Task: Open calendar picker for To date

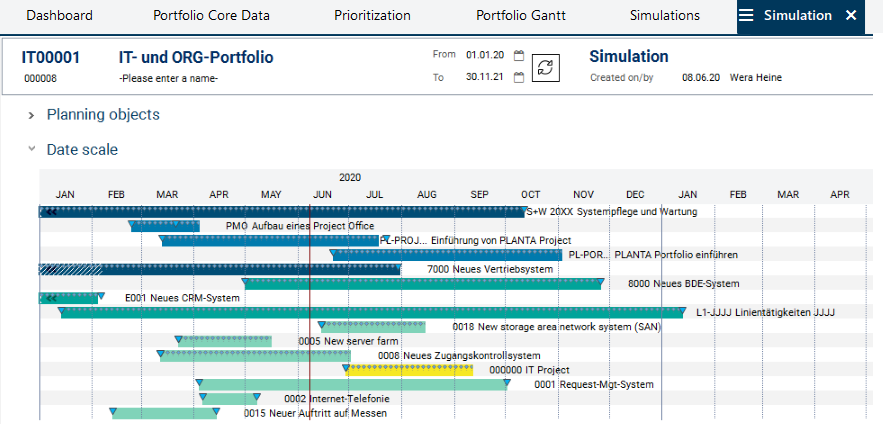Action: click(x=519, y=78)
